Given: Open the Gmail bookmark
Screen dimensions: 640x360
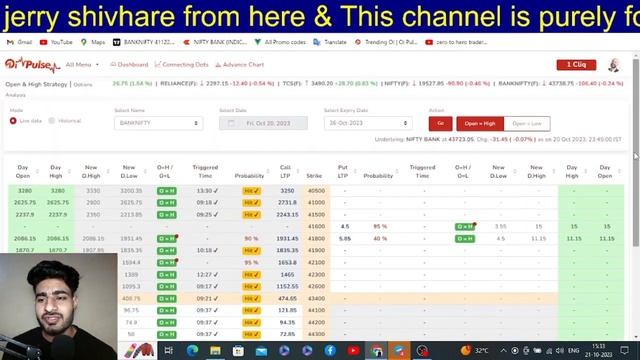Looking at the screenshot, I should click(x=19, y=42).
